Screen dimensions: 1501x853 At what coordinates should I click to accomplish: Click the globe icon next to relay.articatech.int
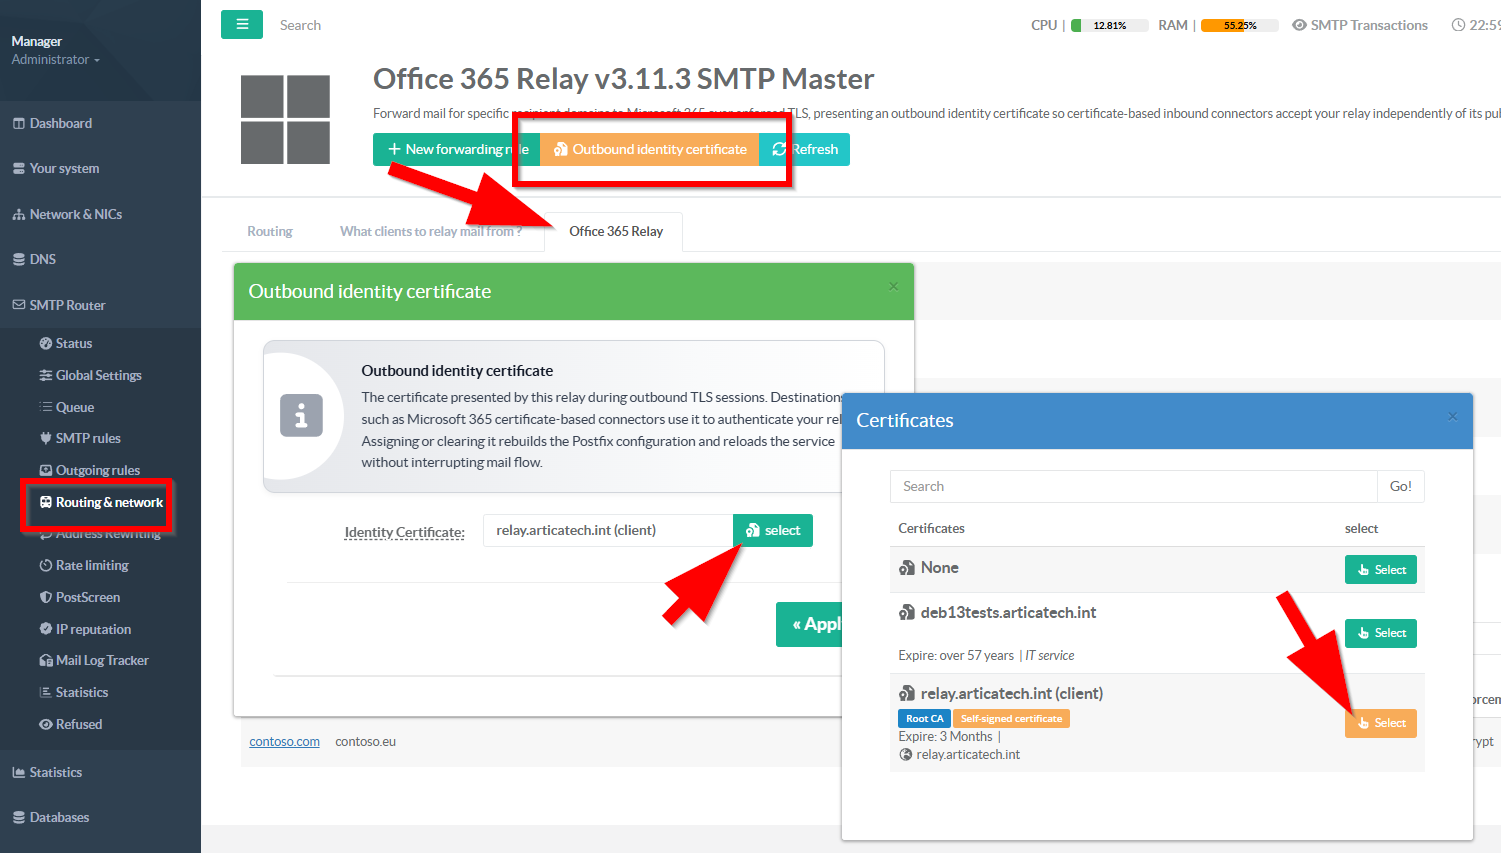[906, 755]
